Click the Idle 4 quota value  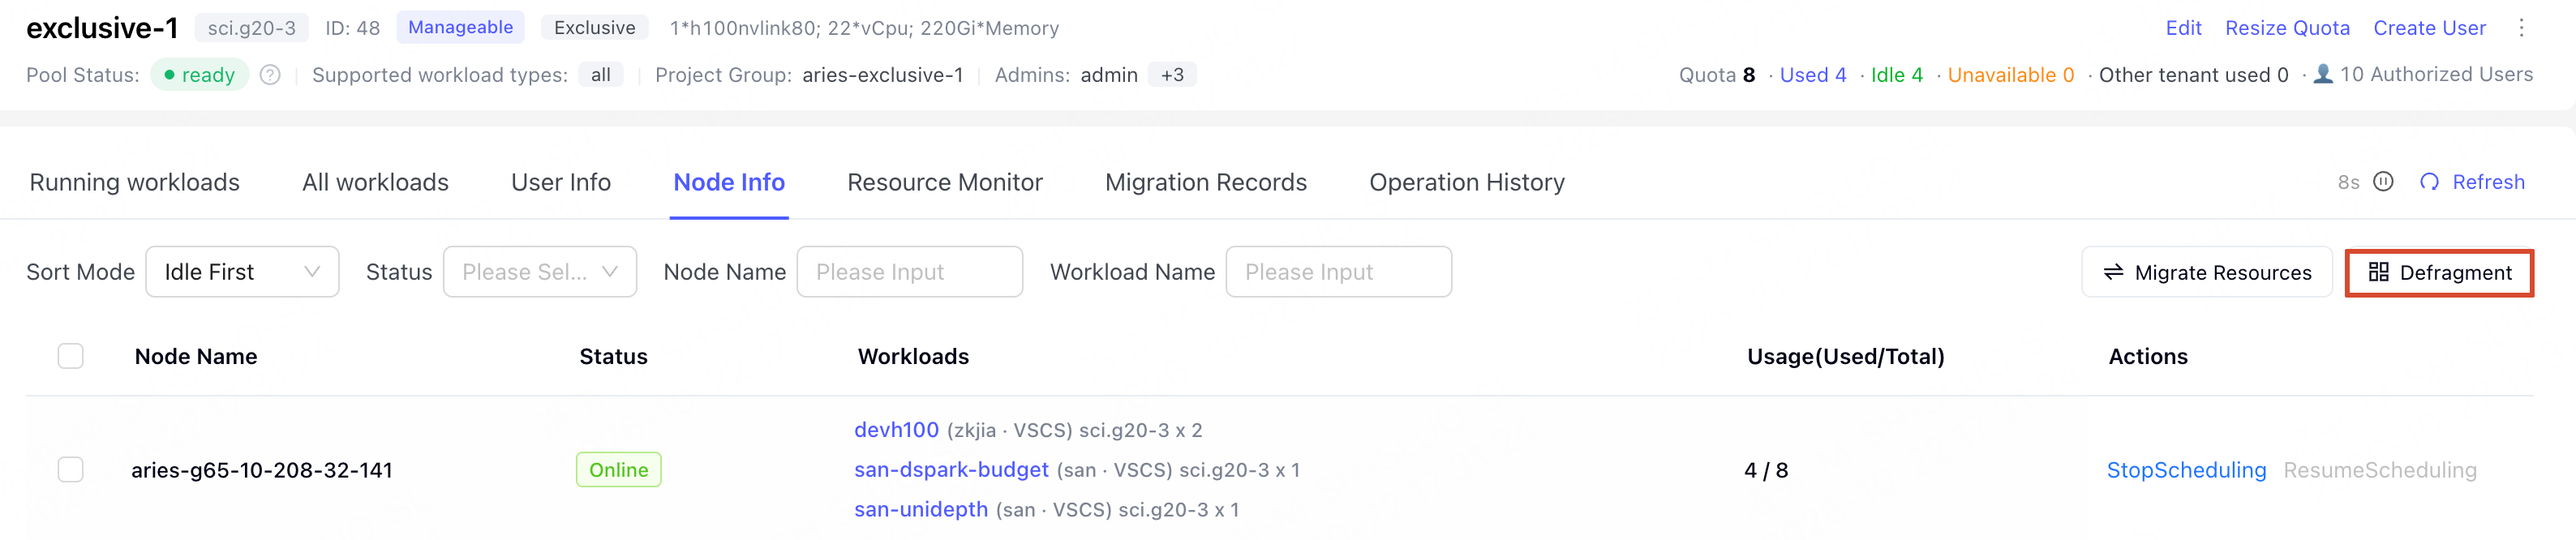pos(1896,75)
